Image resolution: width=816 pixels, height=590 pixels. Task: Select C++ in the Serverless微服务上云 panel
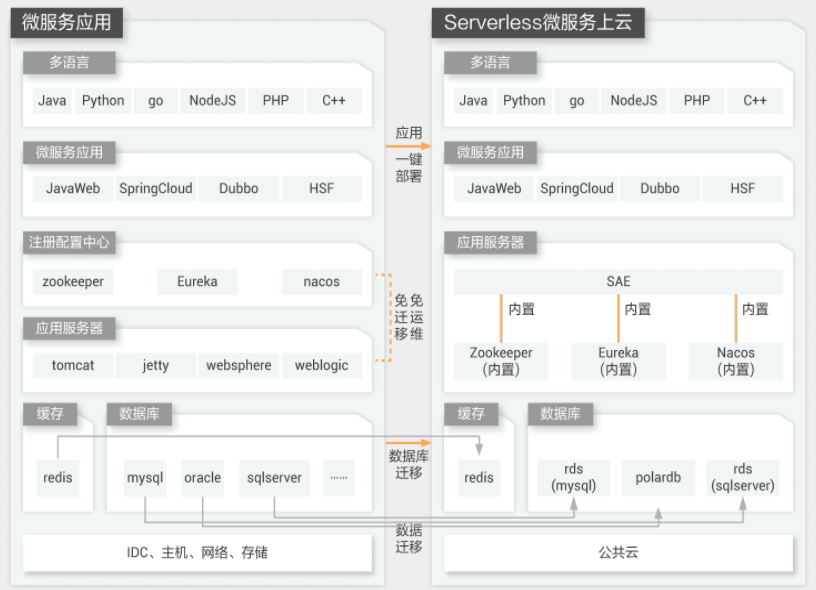click(755, 100)
